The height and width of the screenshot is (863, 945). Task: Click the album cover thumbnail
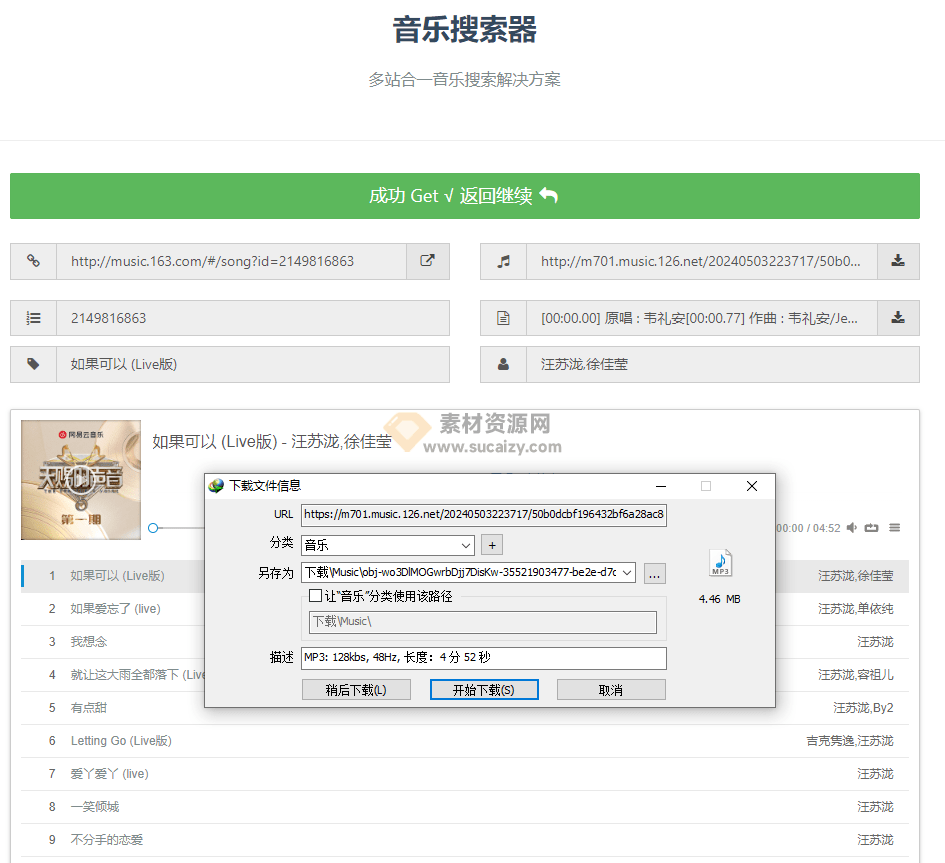coord(80,479)
